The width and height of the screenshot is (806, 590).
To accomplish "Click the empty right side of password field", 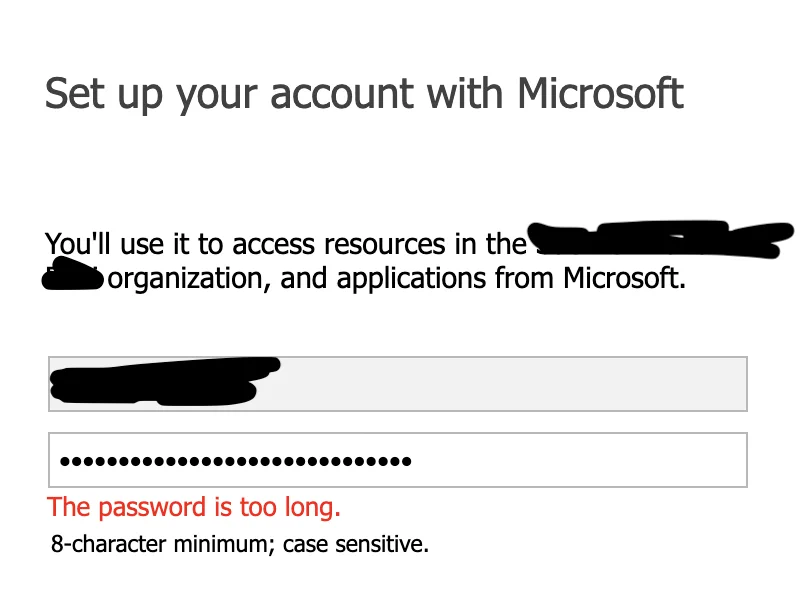I will 578,460.
